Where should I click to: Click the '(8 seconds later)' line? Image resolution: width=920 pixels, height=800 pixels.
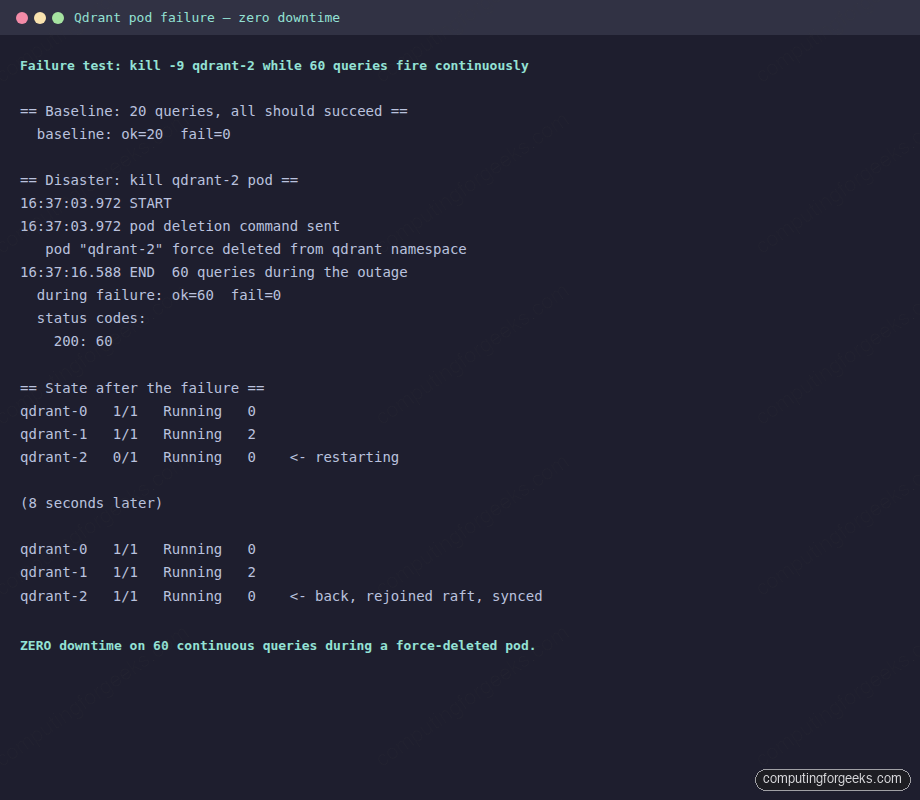point(91,504)
